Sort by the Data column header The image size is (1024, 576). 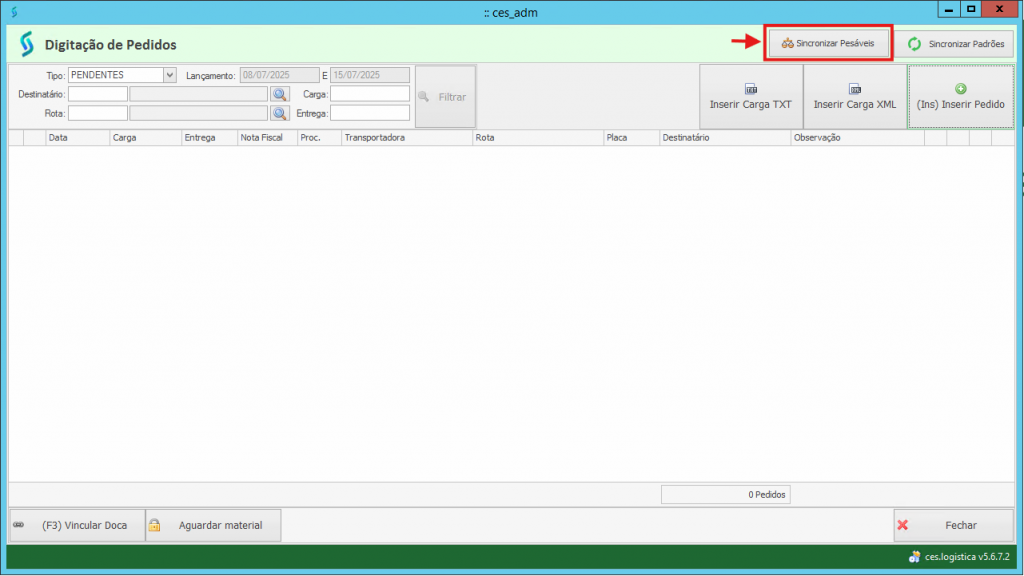[78, 138]
